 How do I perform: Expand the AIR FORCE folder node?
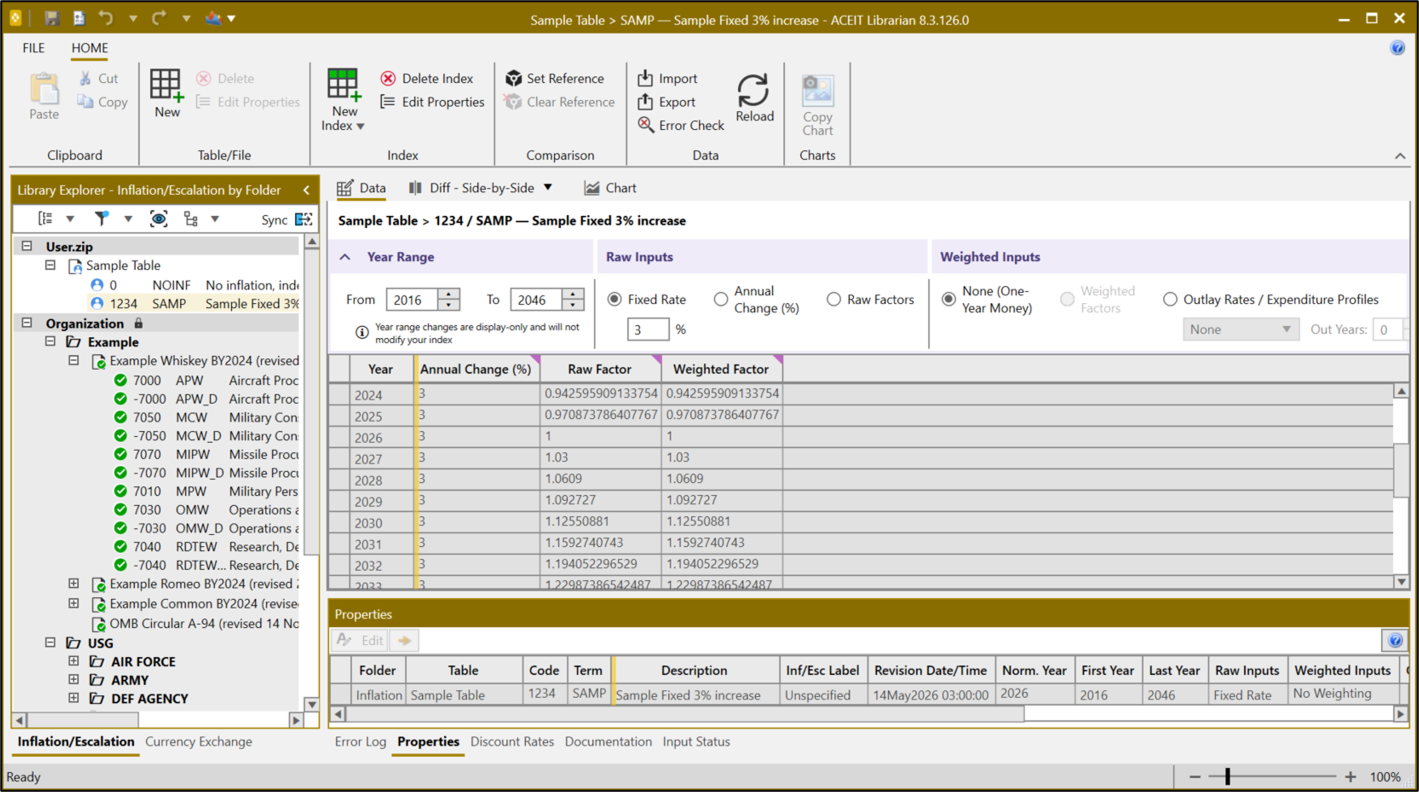tap(73, 661)
